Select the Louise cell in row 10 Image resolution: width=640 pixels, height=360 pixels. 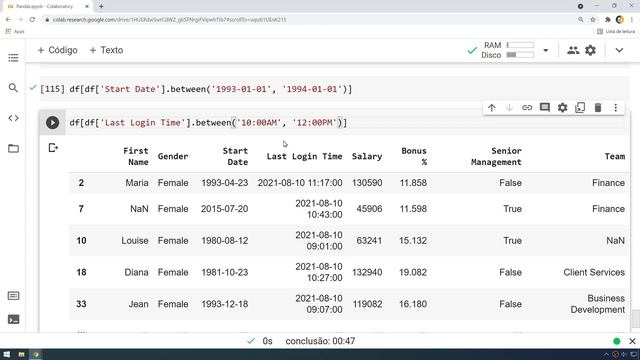135,241
